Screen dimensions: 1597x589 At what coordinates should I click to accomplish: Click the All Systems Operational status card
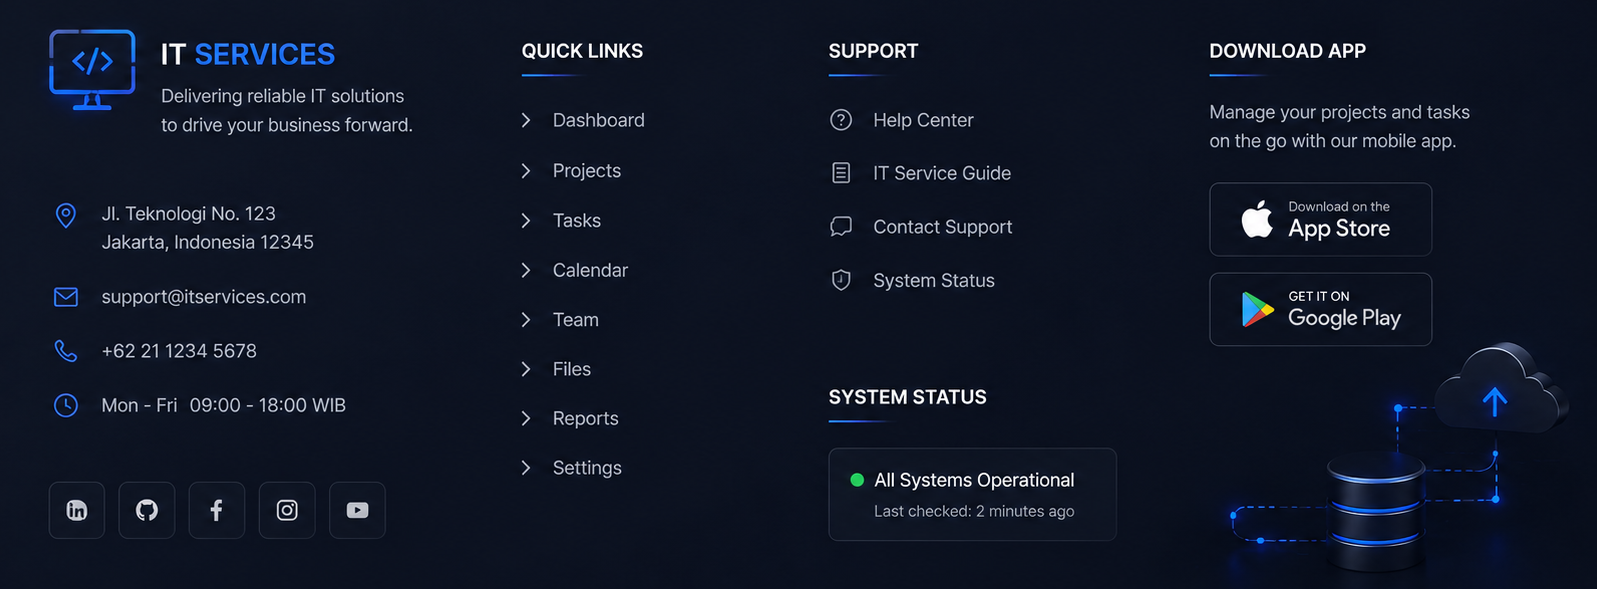[x=972, y=494]
